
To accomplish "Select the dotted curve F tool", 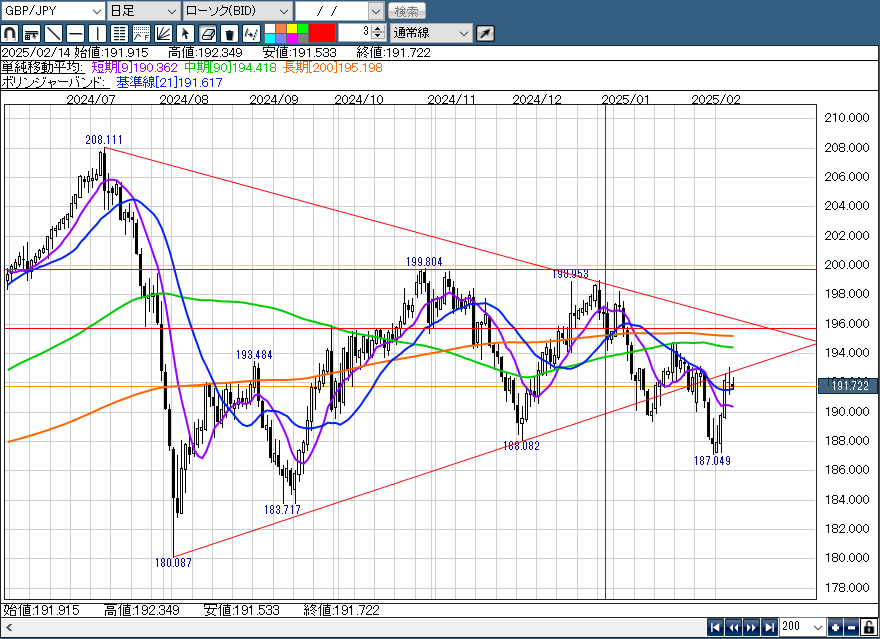I will pyautogui.click(x=141, y=33).
